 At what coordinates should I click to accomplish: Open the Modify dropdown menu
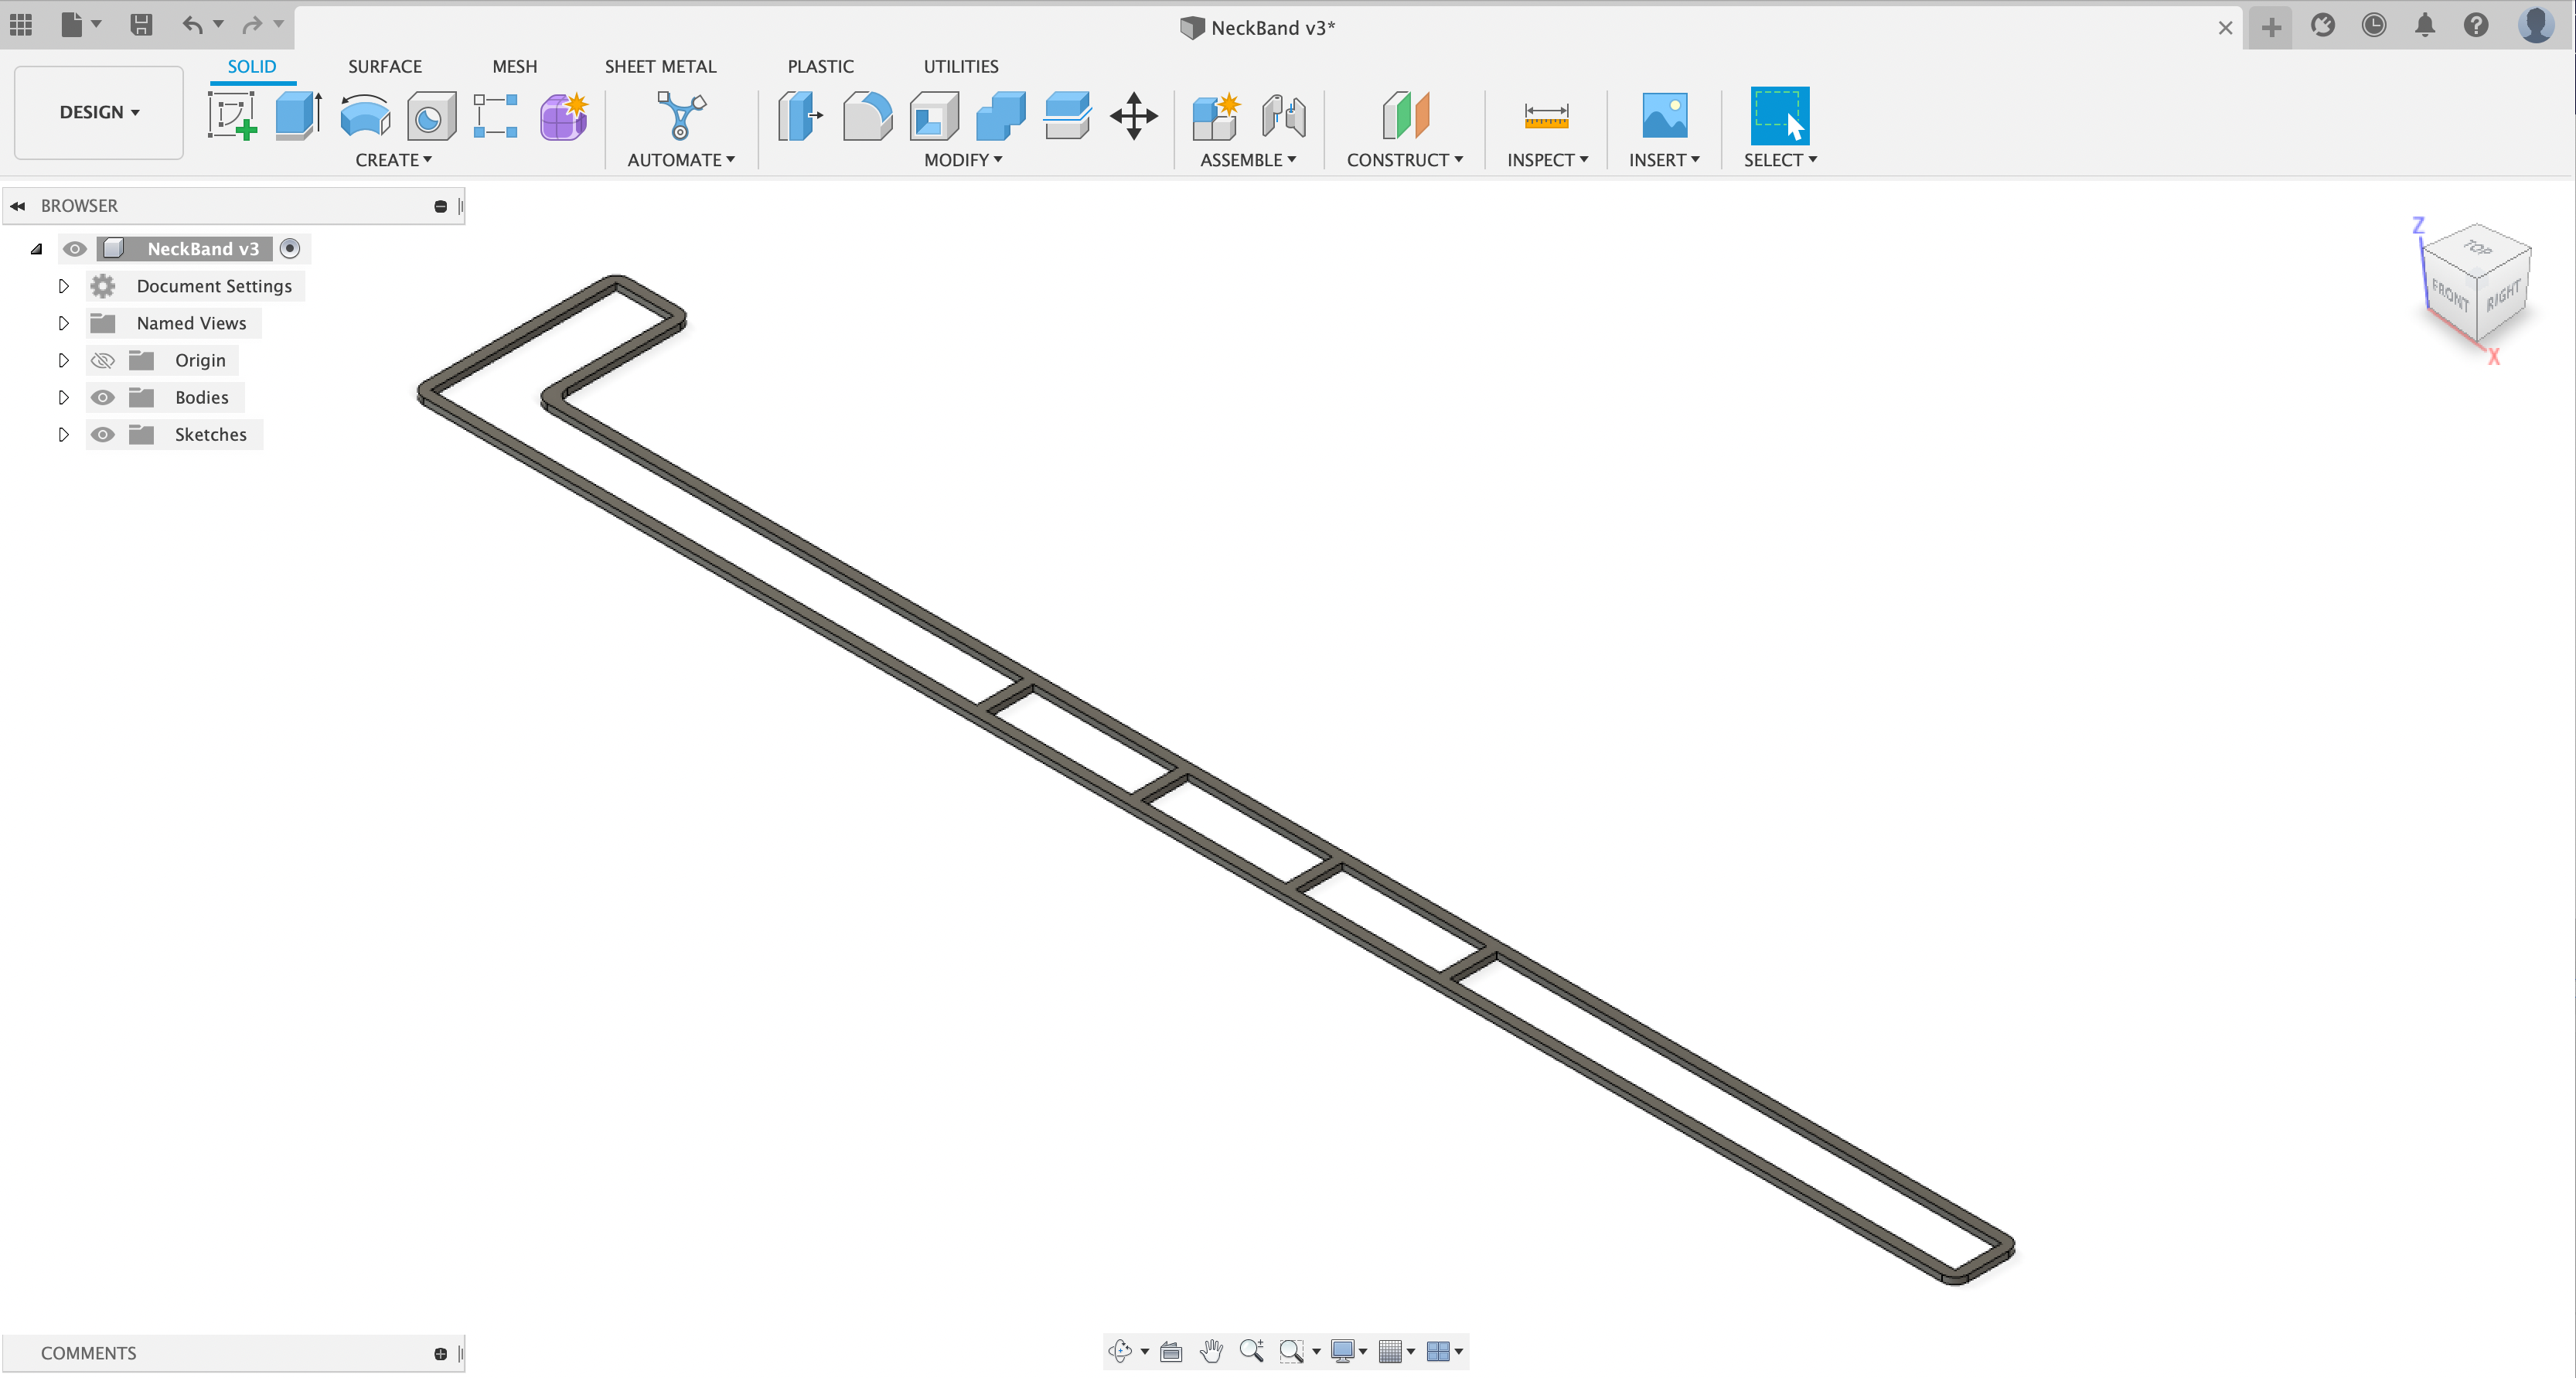(963, 160)
